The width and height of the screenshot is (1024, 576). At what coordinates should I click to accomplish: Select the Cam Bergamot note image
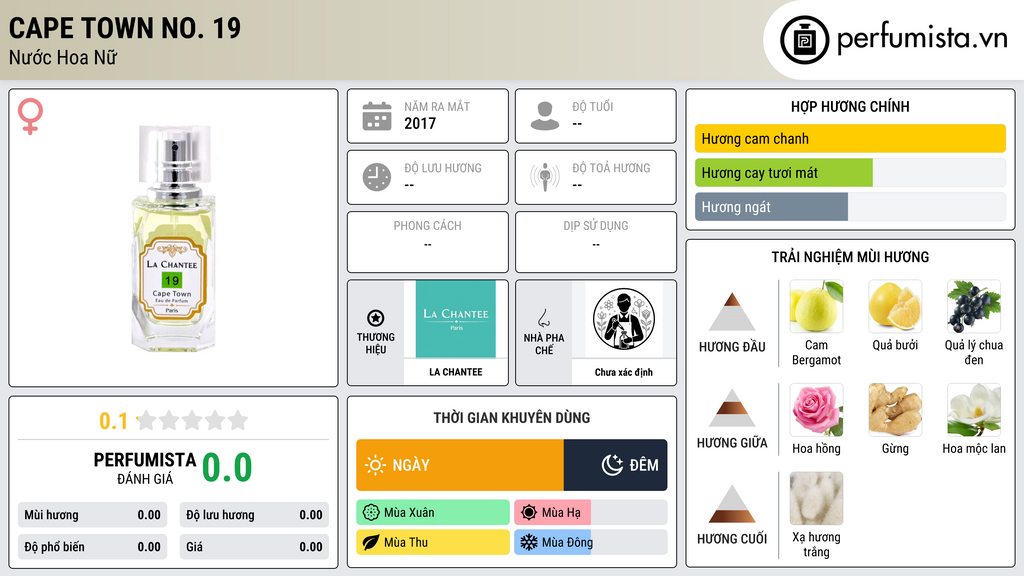coord(816,306)
